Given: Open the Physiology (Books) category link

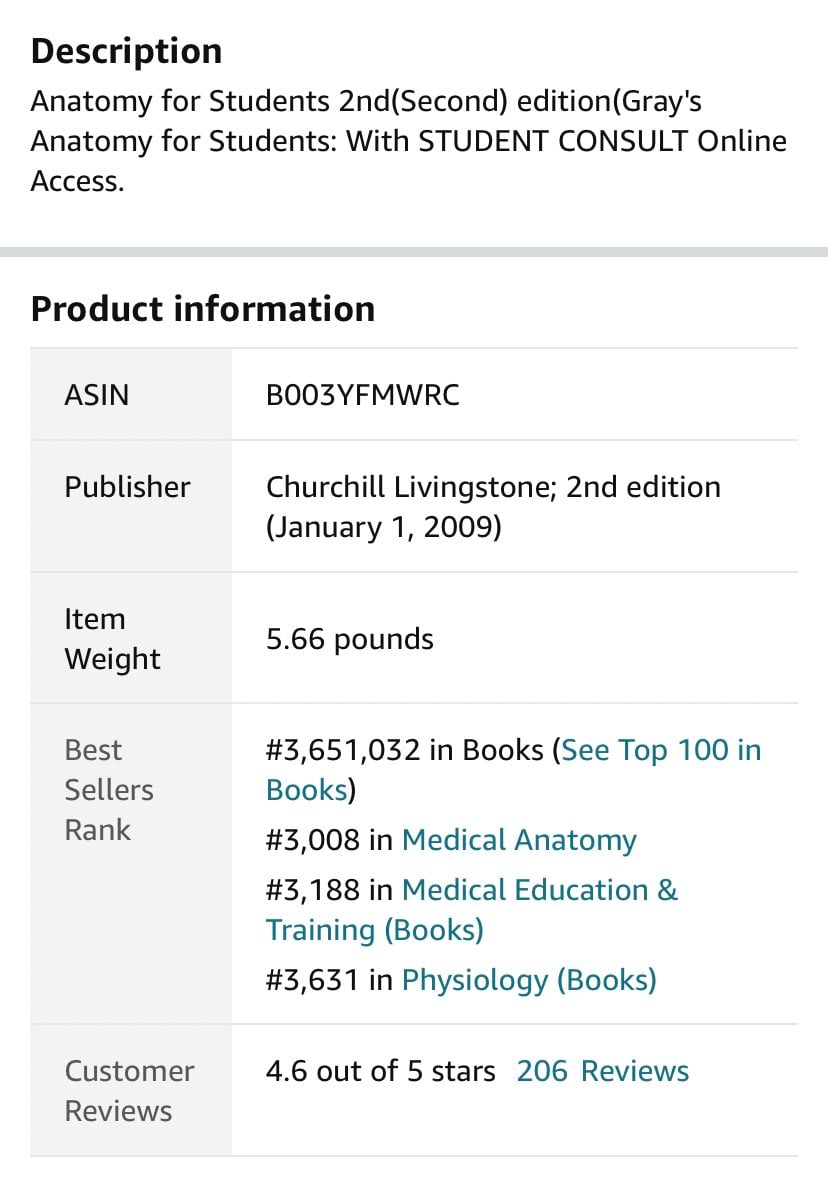Looking at the screenshot, I should point(529,980).
